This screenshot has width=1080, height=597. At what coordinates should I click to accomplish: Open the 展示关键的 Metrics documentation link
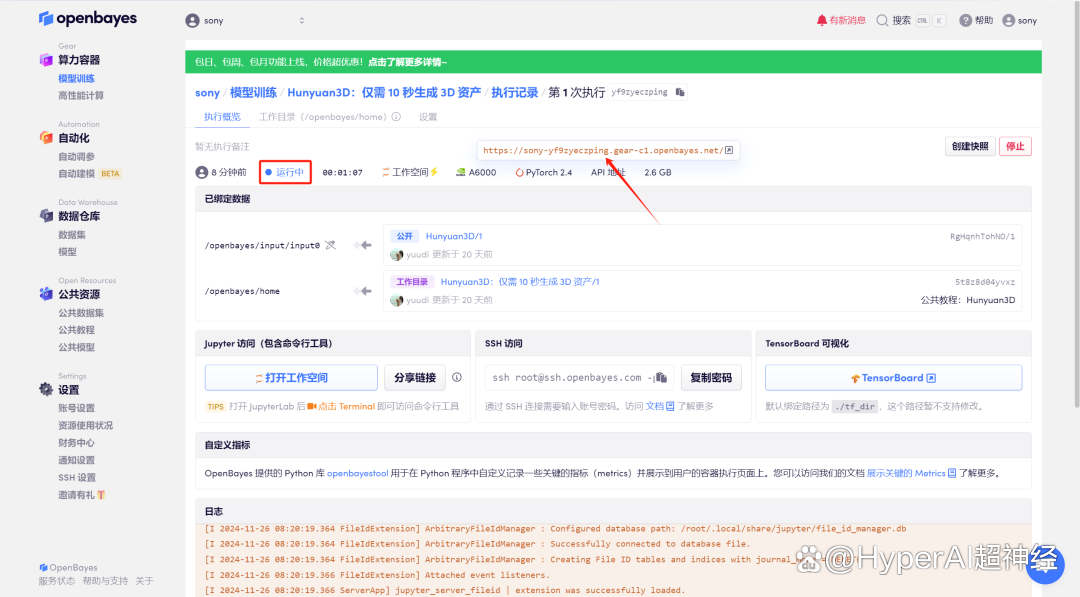pyautogui.click(x=911, y=473)
